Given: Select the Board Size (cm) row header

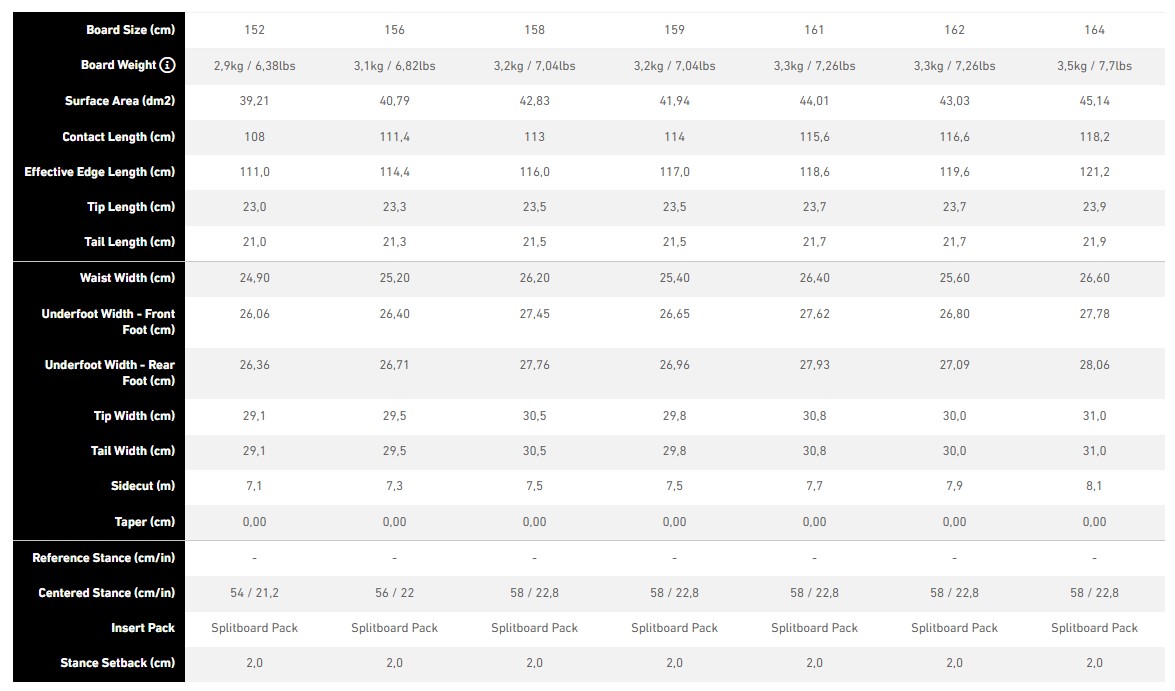Looking at the screenshot, I should pyautogui.click(x=130, y=30).
